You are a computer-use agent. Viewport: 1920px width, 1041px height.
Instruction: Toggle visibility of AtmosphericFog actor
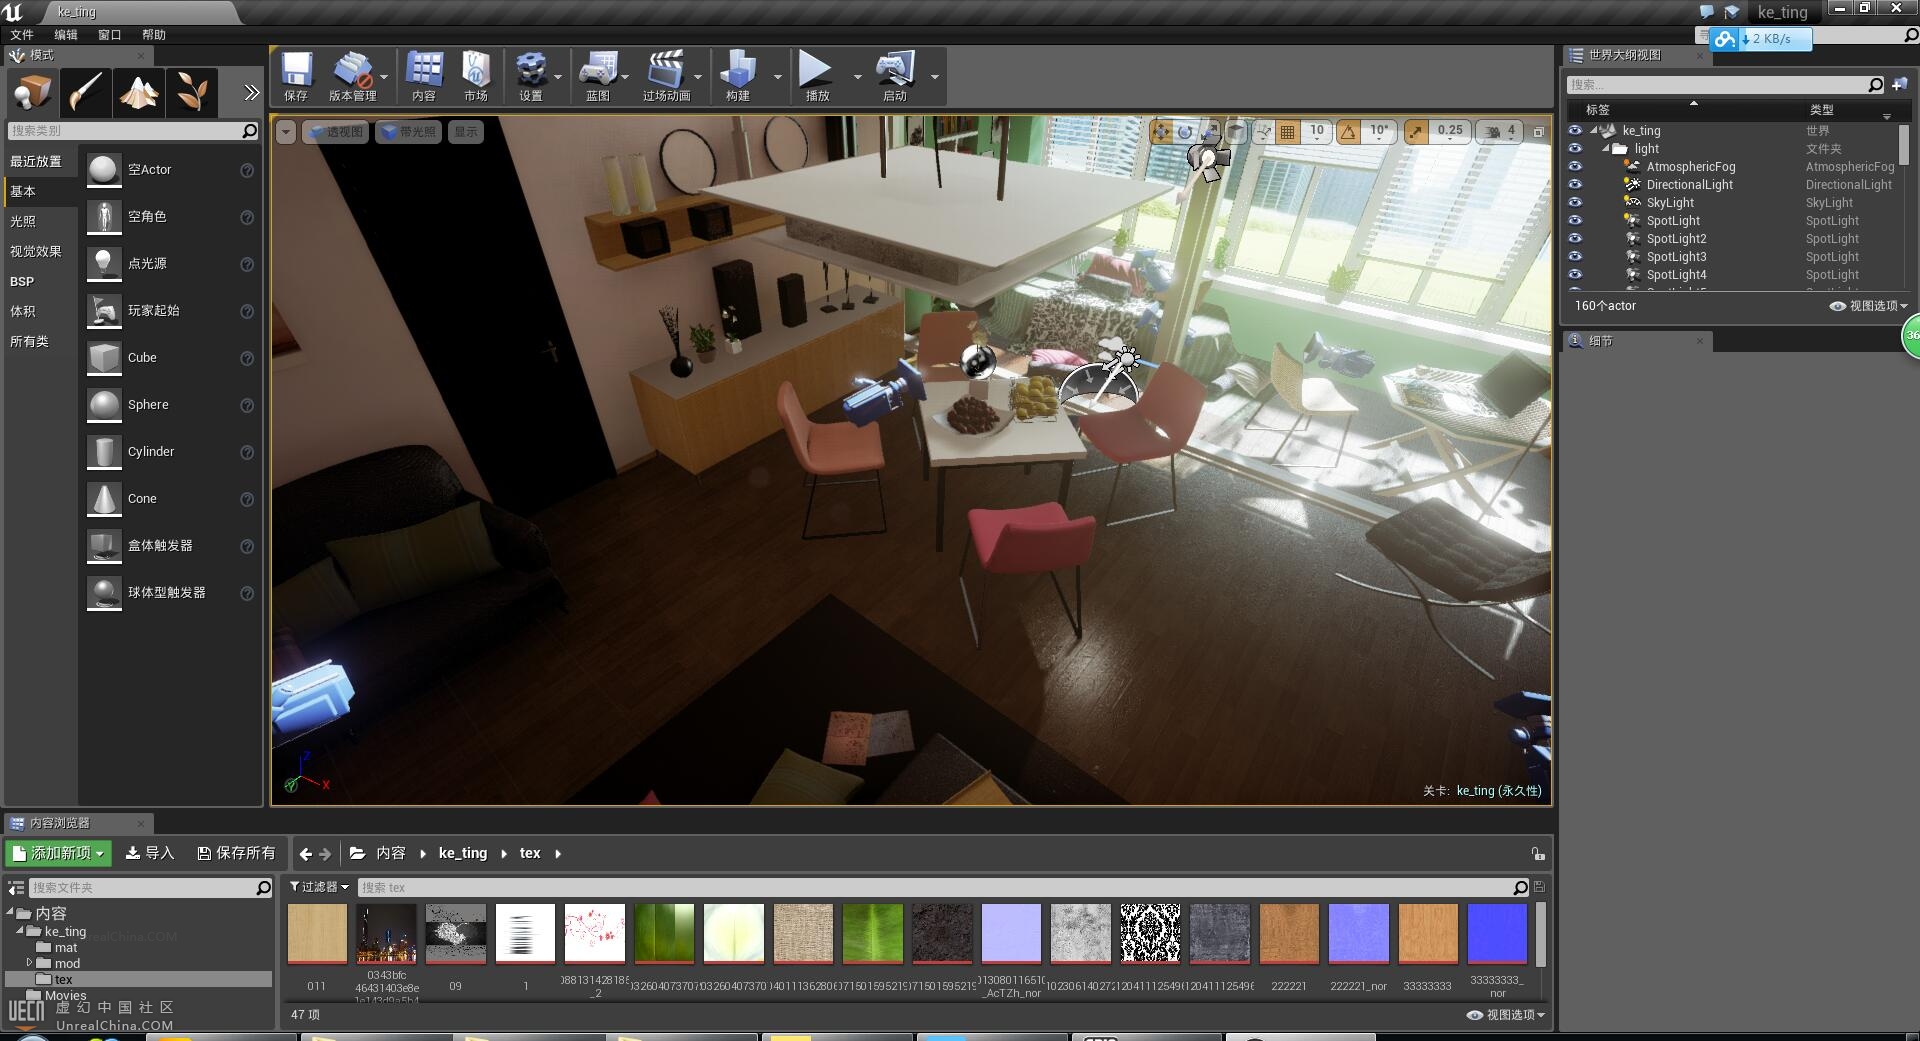[x=1575, y=167]
